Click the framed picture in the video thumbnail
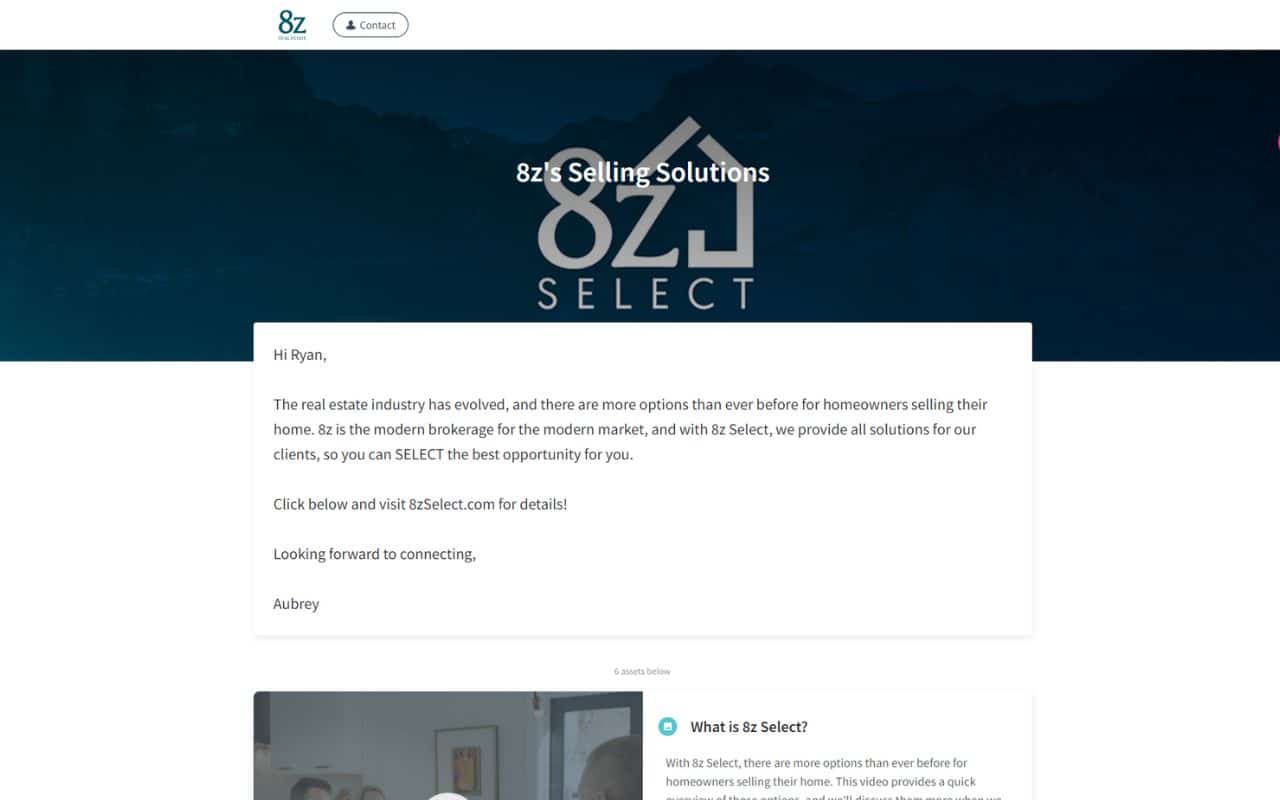 [466, 762]
